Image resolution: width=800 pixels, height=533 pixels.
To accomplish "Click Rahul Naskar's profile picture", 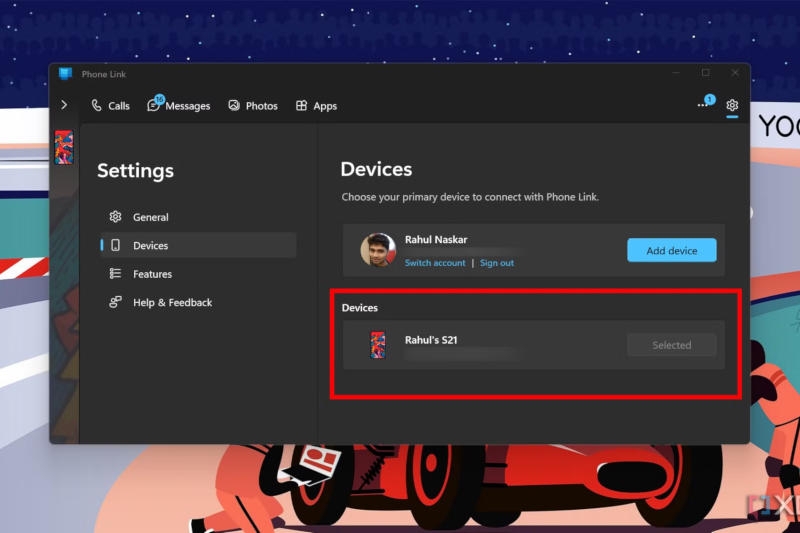I will click(378, 250).
